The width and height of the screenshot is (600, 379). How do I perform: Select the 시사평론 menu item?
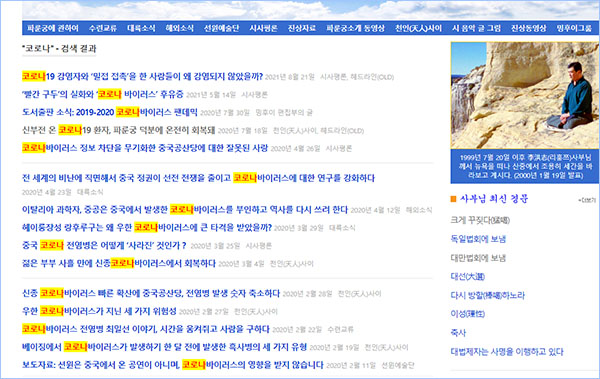point(263,28)
